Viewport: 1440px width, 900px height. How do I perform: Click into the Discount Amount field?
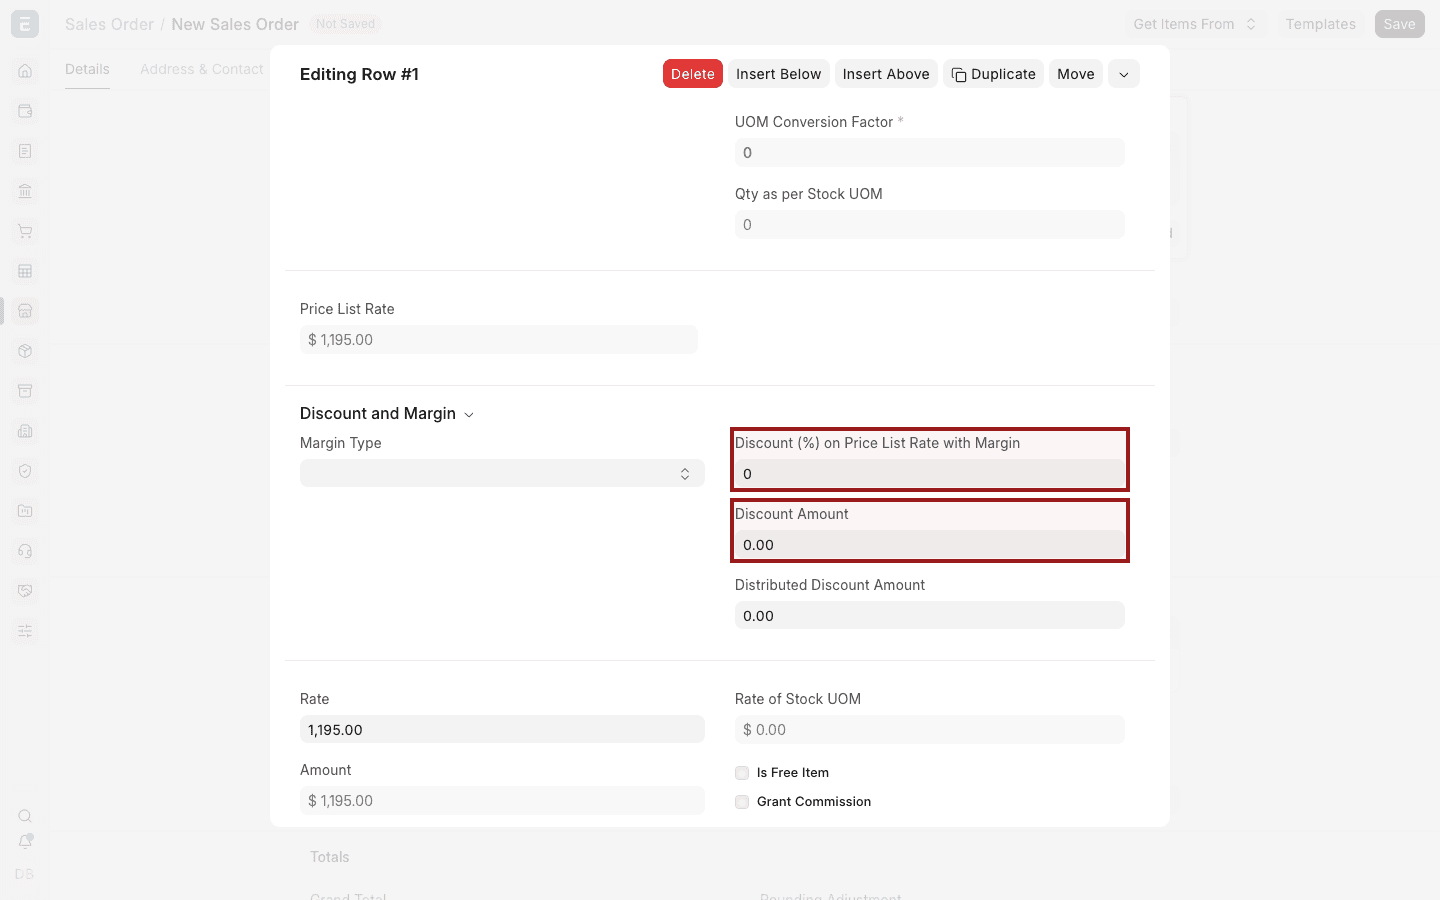(930, 545)
